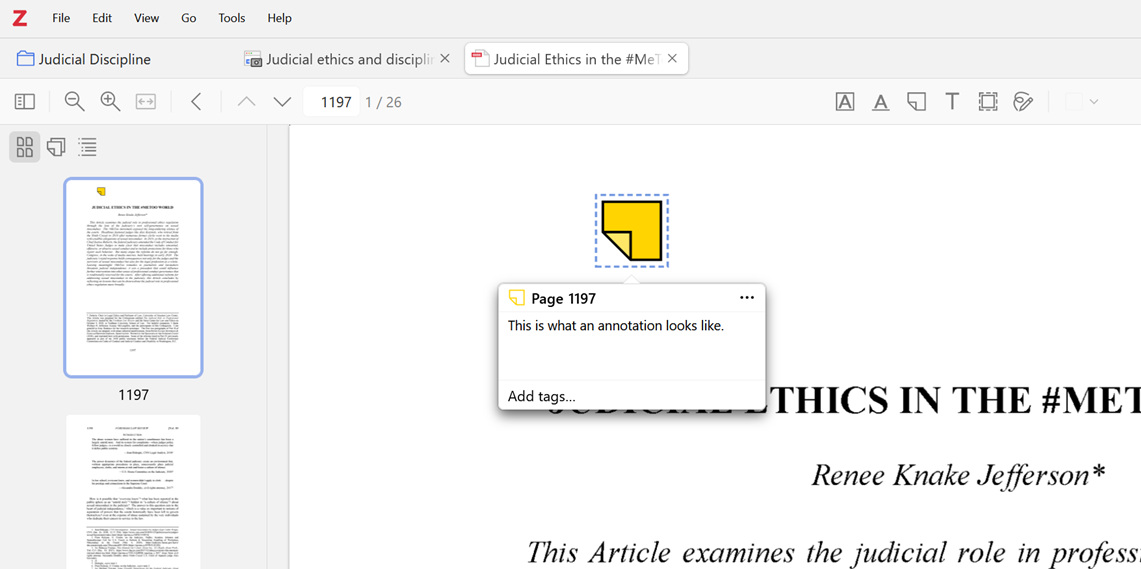The image size is (1141, 569).
Task: Open the Edit menu
Action: [102, 18]
